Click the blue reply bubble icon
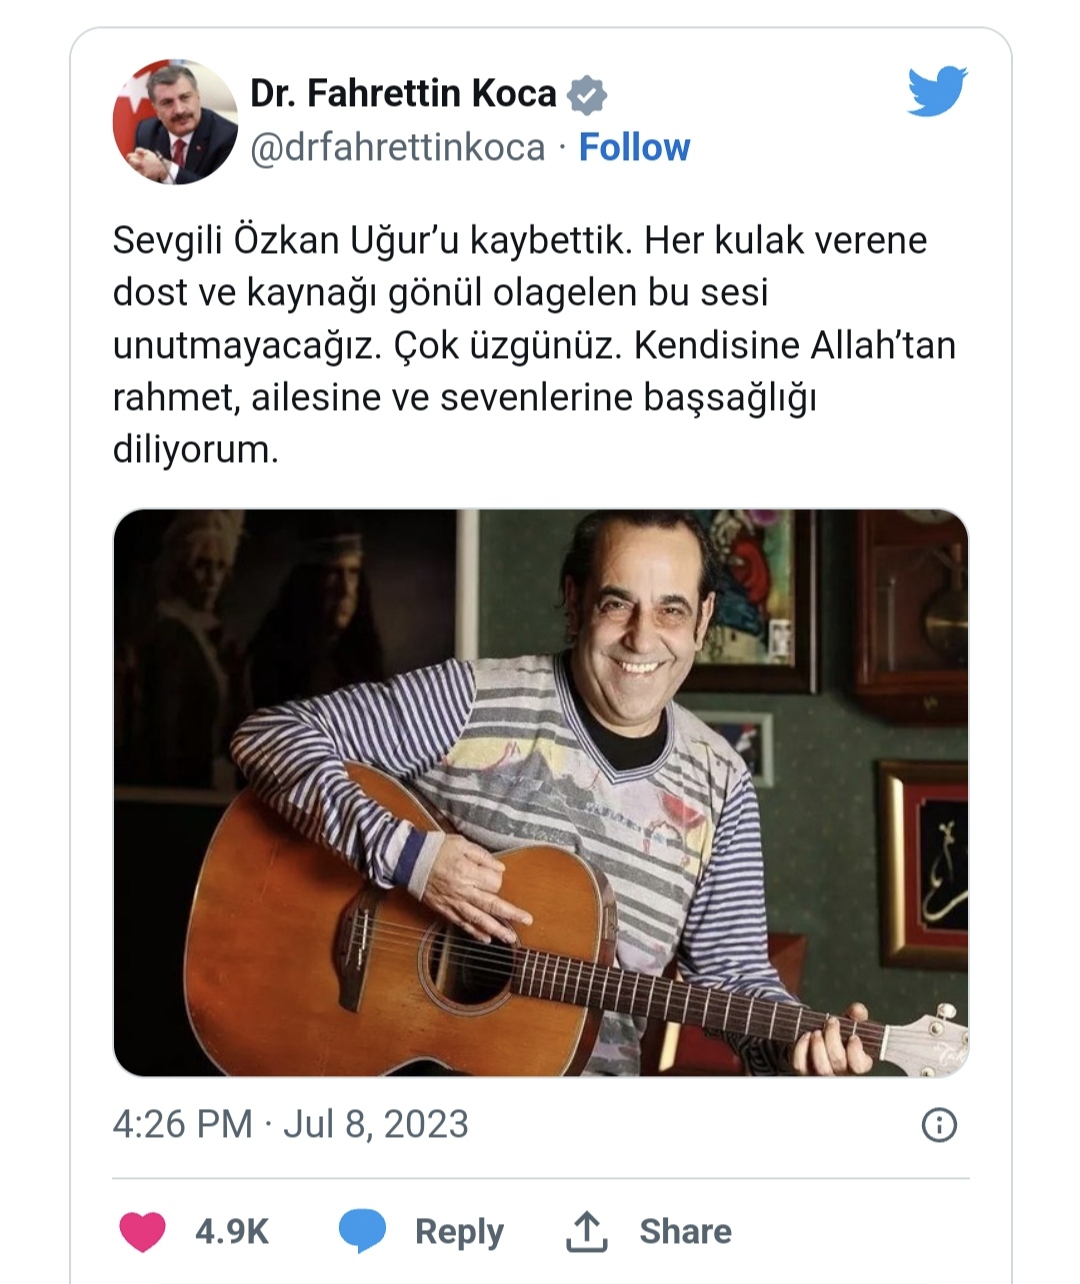 tap(365, 1230)
